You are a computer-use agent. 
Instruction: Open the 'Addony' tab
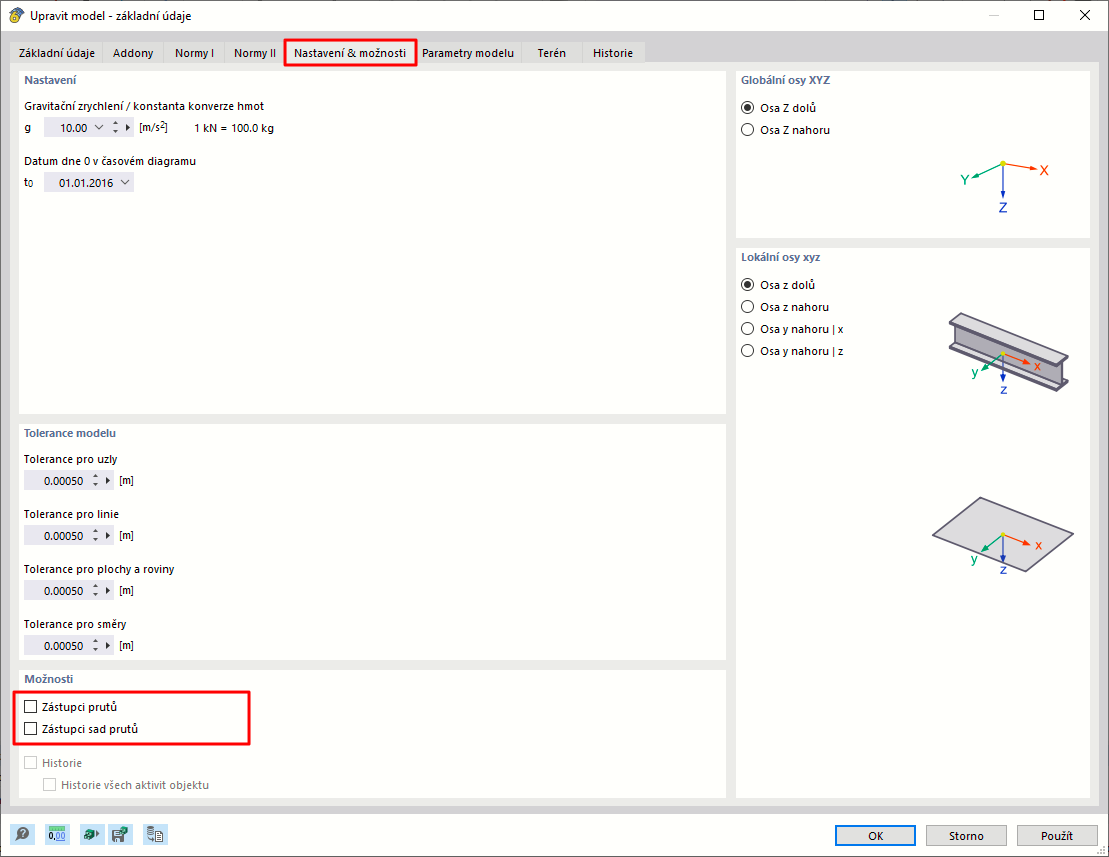coord(133,53)
